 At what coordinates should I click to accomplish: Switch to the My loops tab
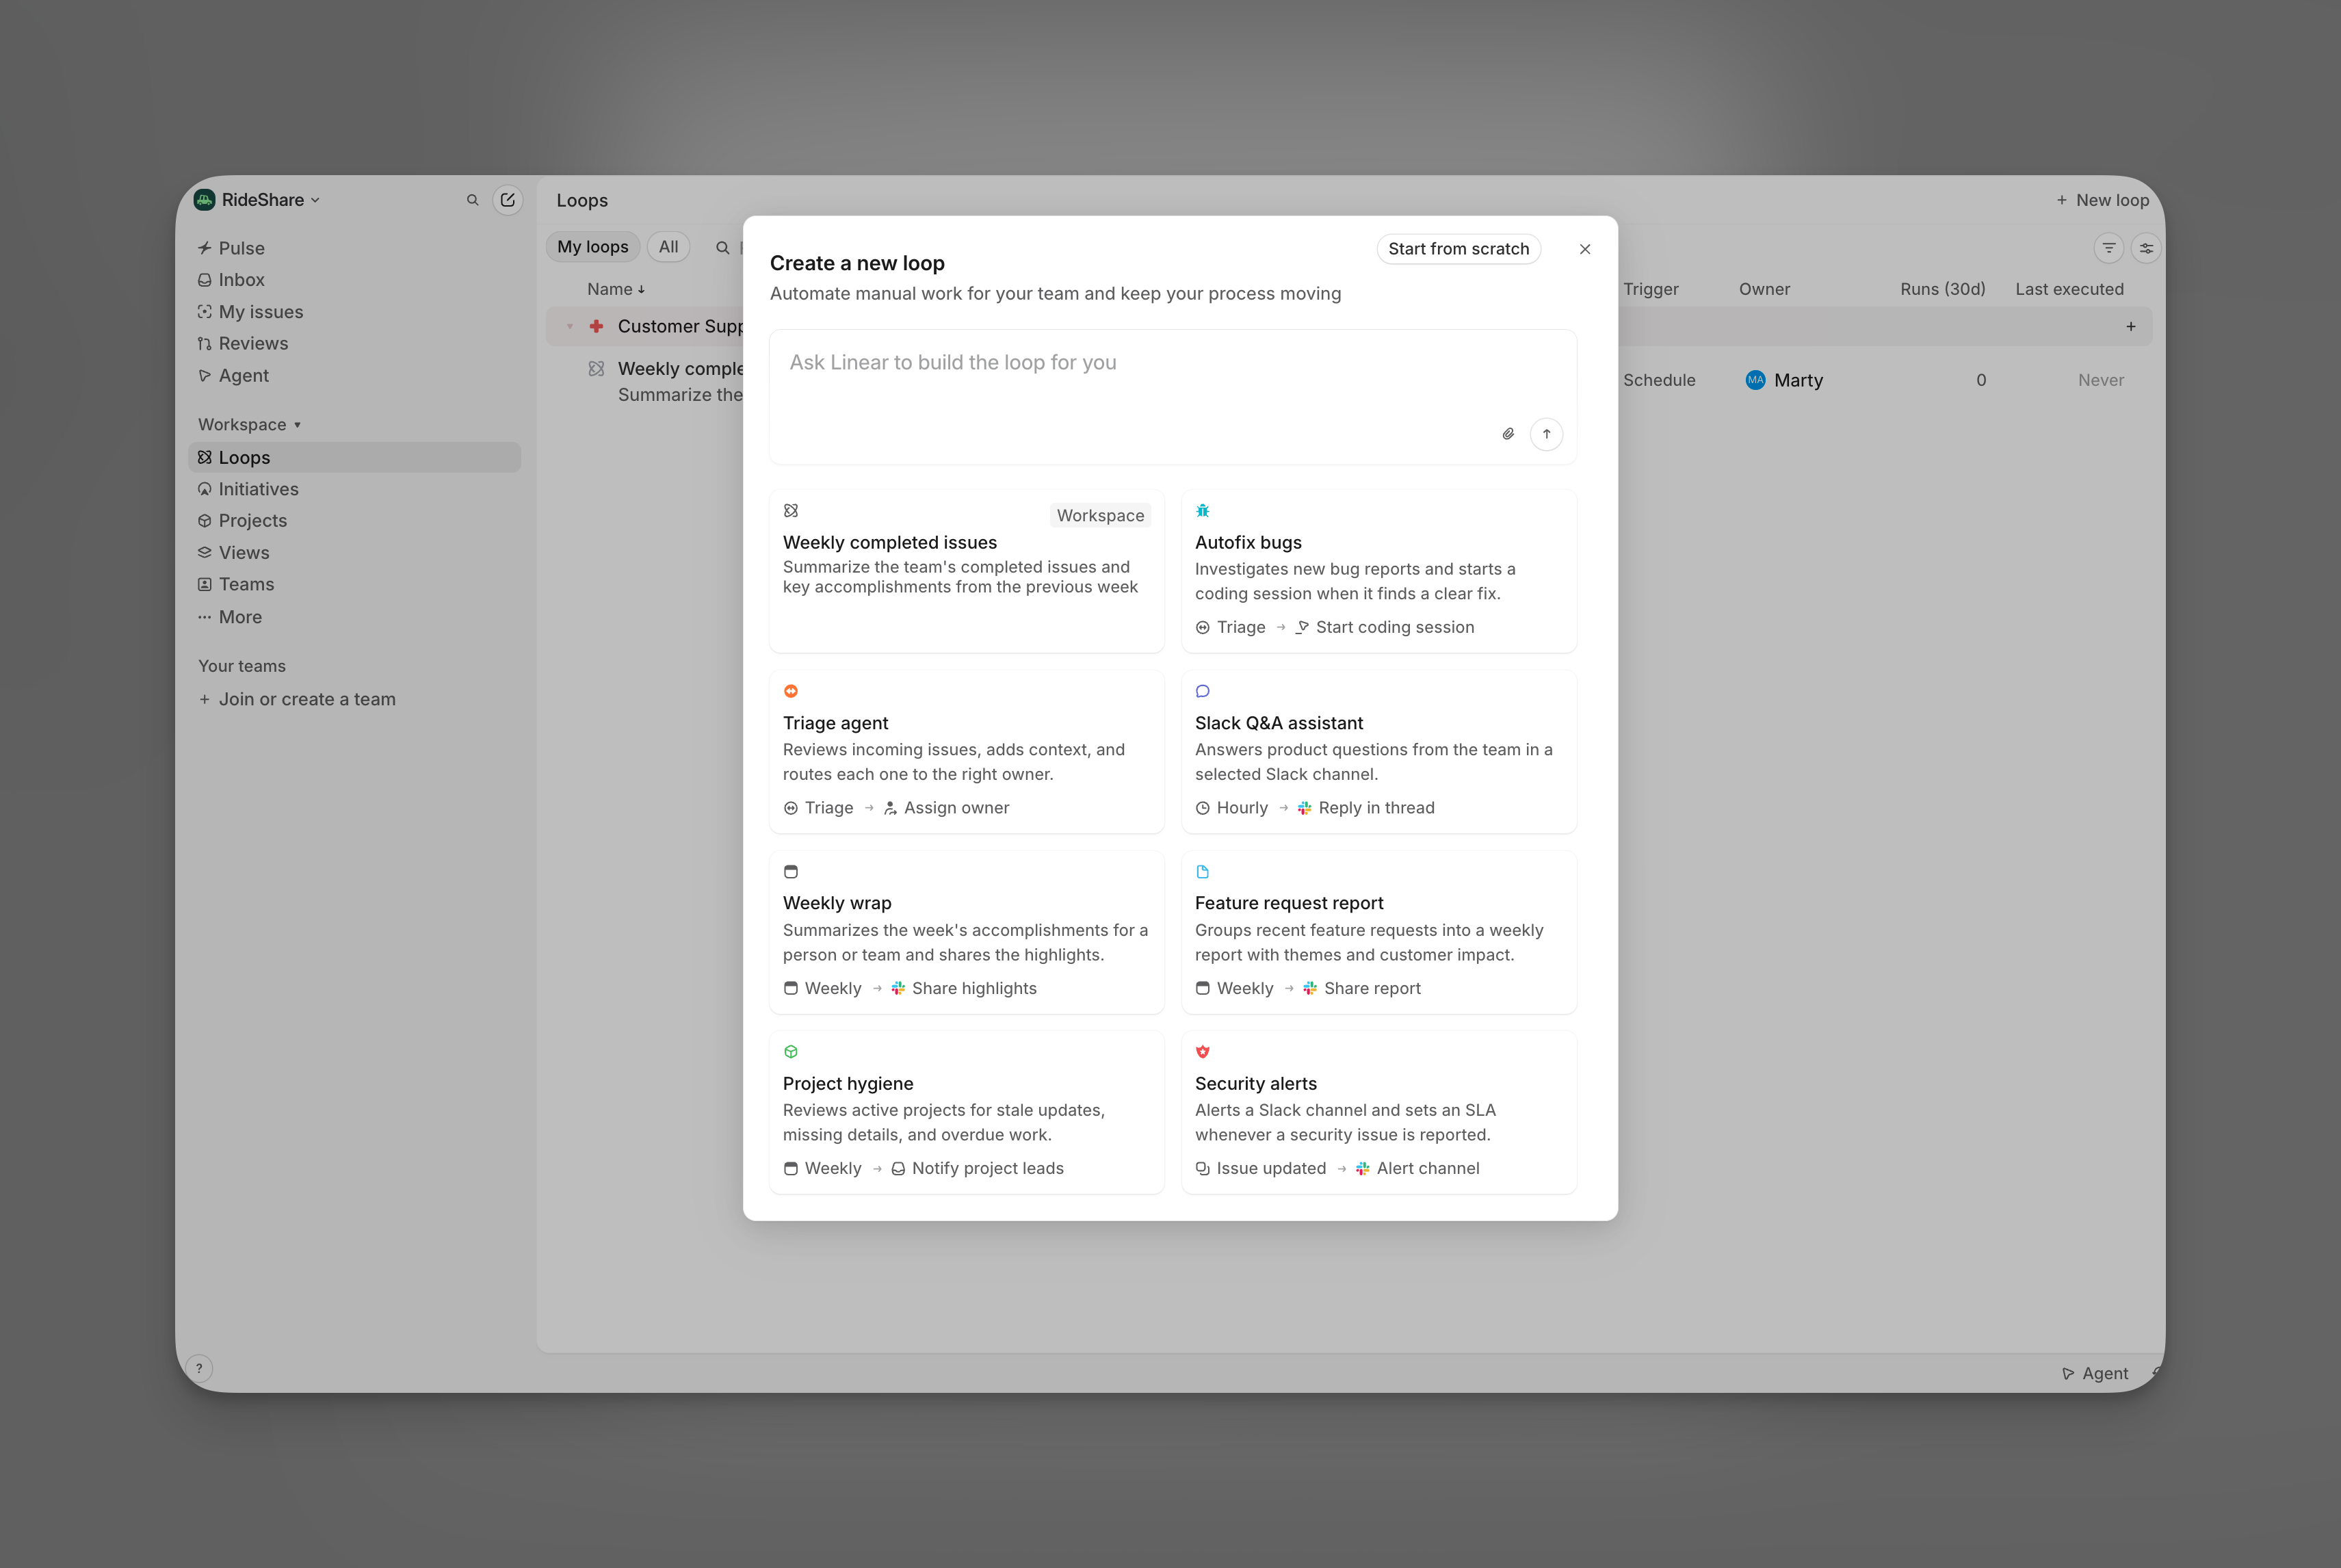point(593,247)
